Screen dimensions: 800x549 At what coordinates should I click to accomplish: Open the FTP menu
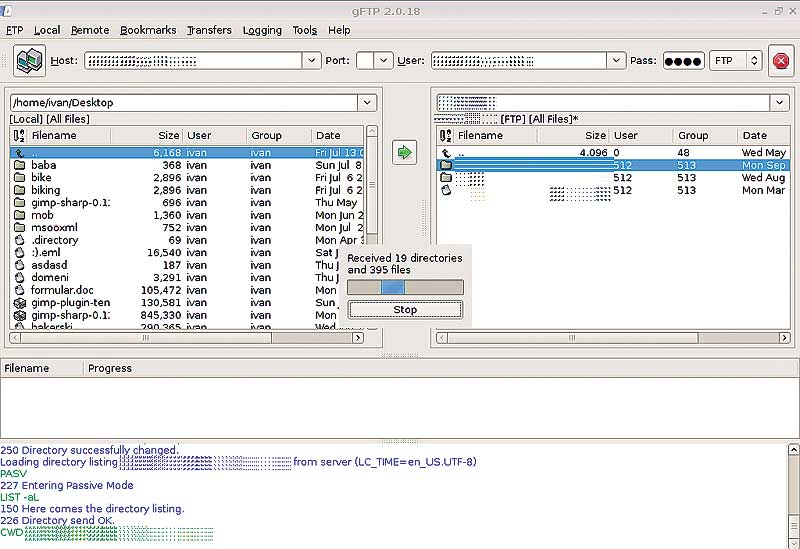15,30
